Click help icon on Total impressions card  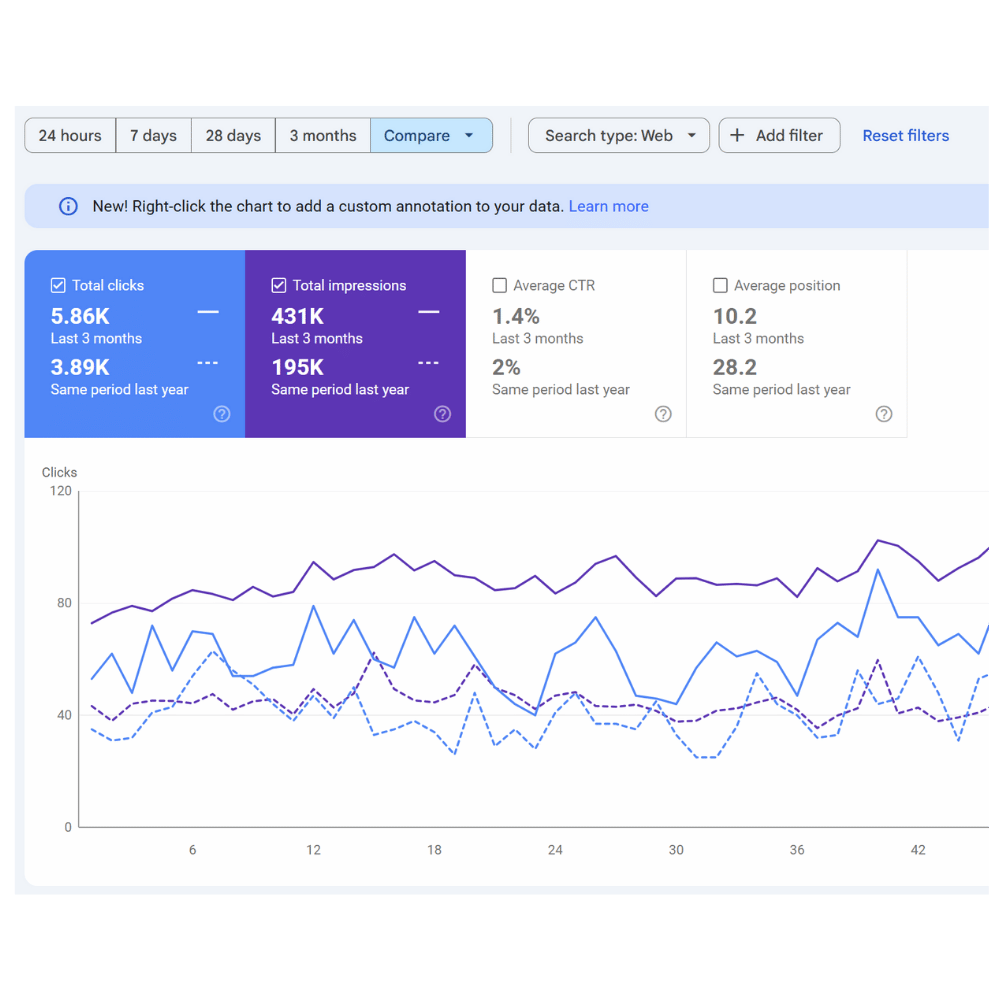point(443,414)
